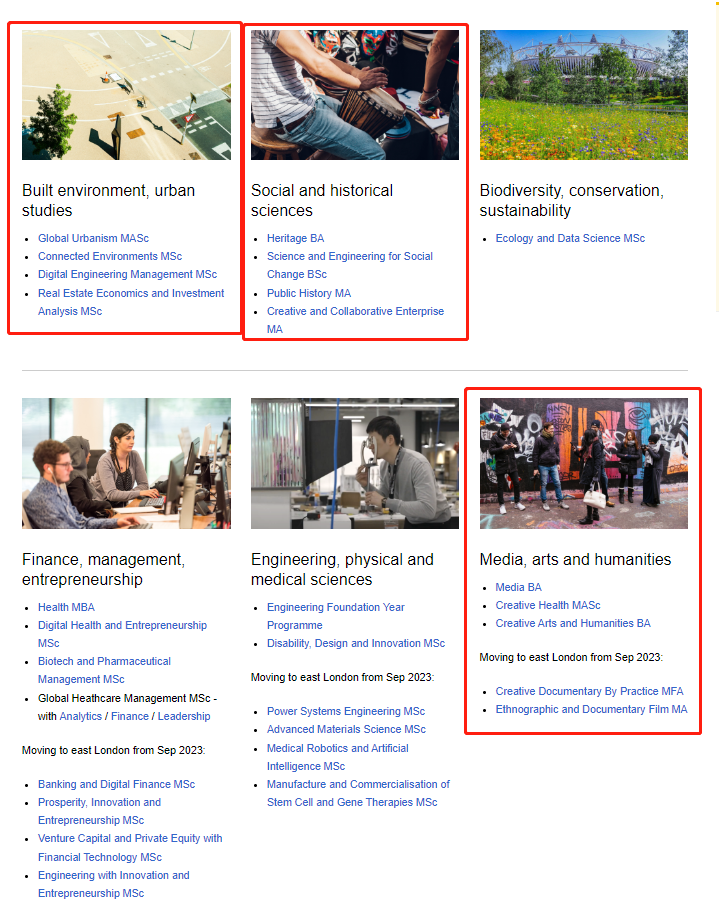Image resolution: width=719 pixels, height=915 pixels.
Task: Click the wildflower meadow stadium photo
Action: (584, 95)
